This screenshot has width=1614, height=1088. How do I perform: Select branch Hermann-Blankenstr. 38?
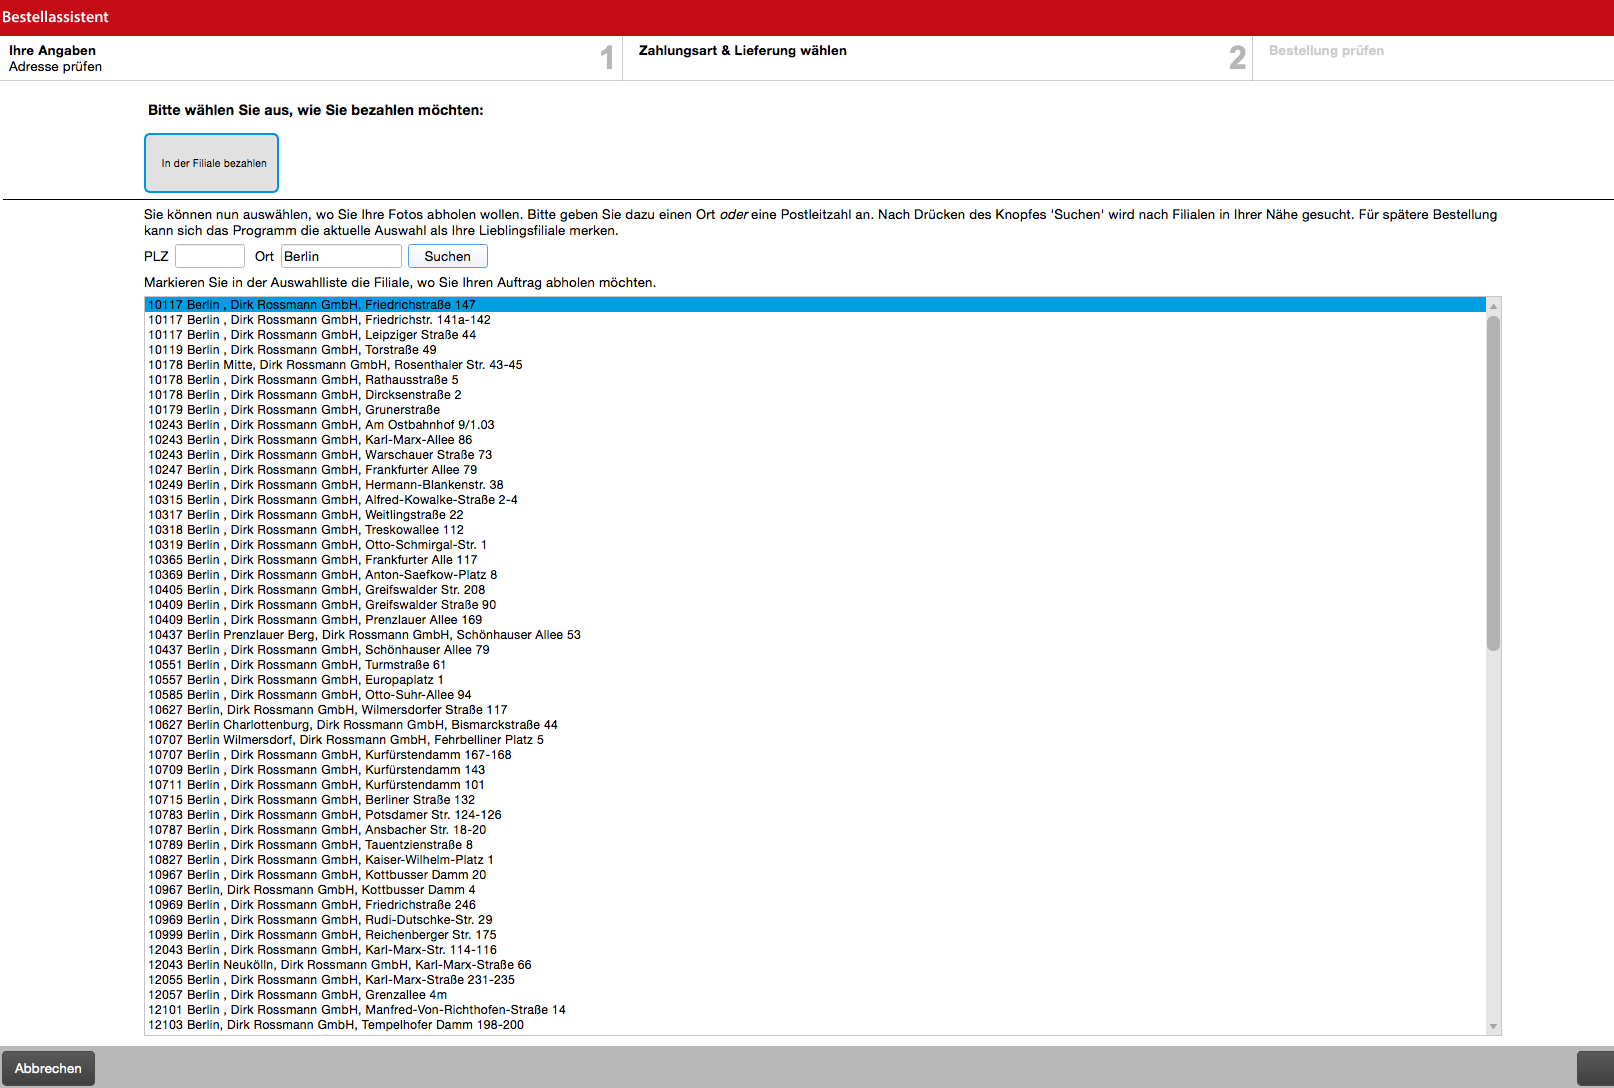815,485
